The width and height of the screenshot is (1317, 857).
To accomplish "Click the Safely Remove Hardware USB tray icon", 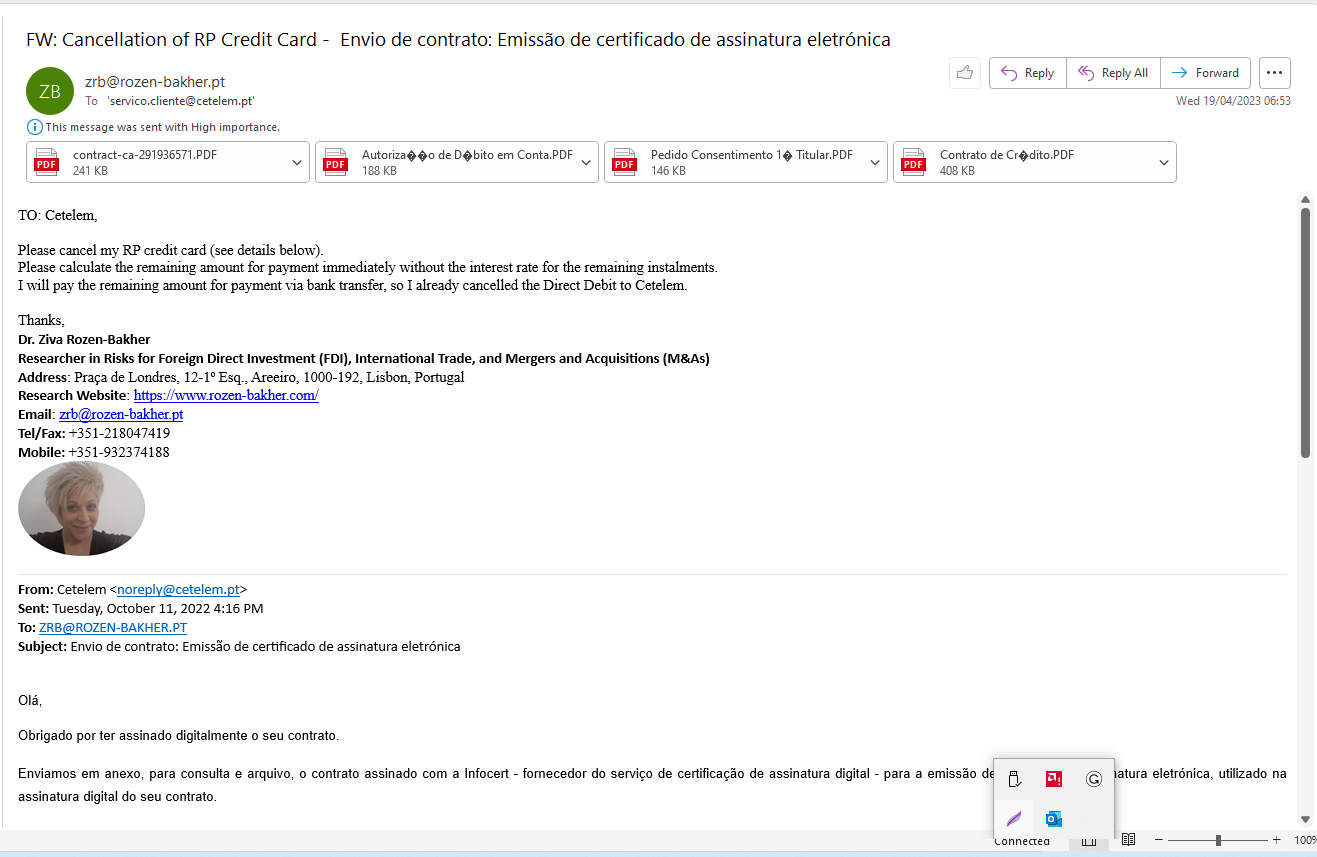I will (x=1013, y=779).
